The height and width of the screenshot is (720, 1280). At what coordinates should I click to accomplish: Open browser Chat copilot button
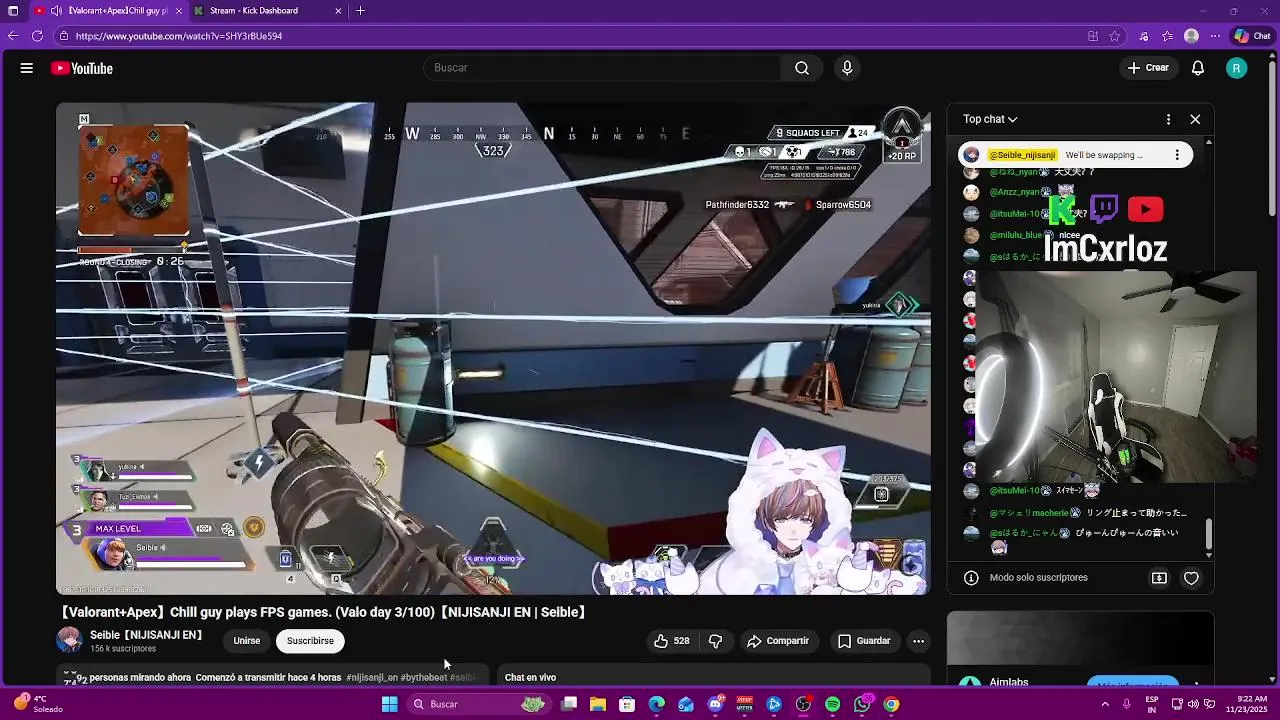(1252, 36)
